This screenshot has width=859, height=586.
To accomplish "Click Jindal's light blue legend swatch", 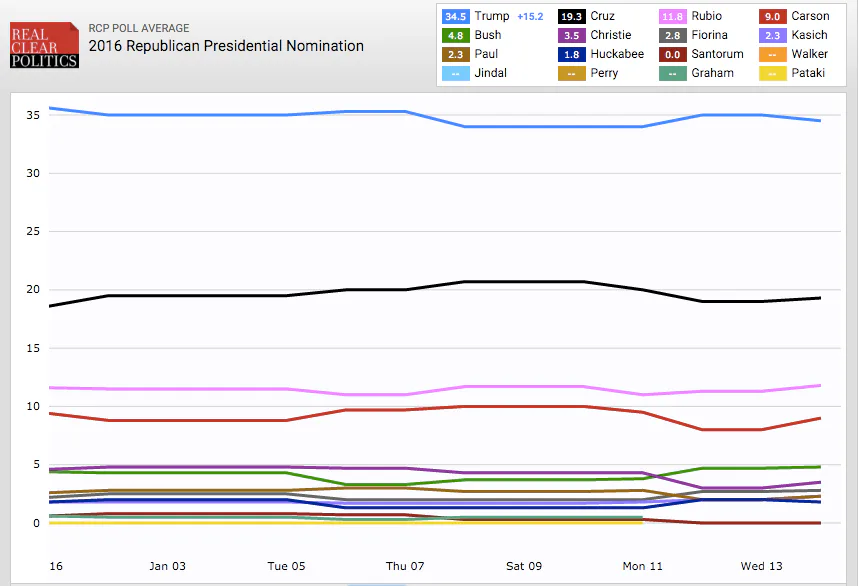I will 455,73.
